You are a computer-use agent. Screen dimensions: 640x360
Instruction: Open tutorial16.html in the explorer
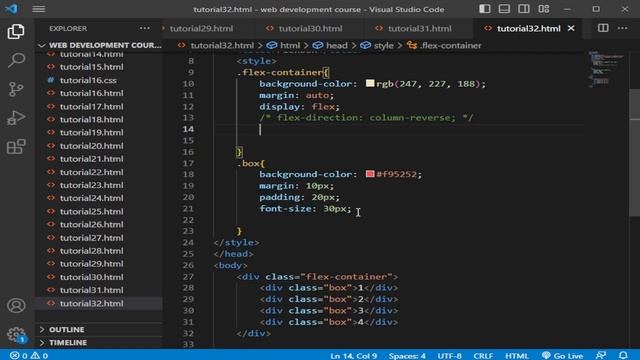(x=99, y=93)
